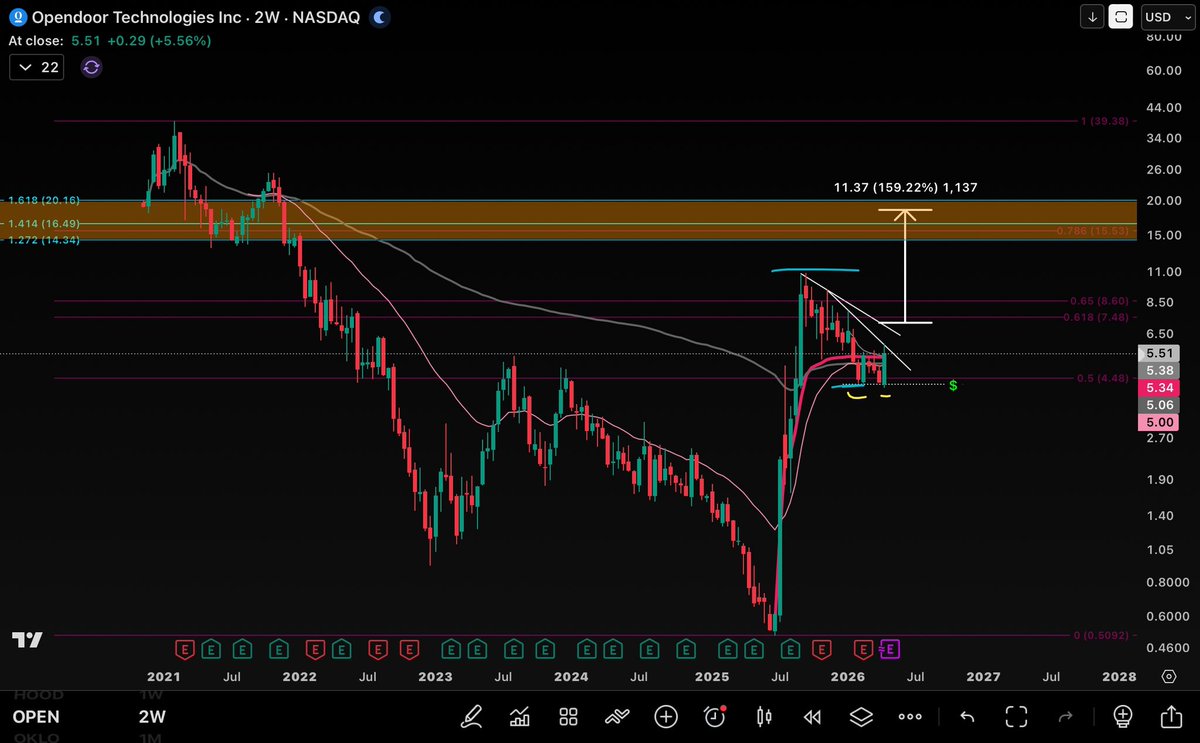
Task: Start bar replay with rewind icon
Action: (813, 716)
